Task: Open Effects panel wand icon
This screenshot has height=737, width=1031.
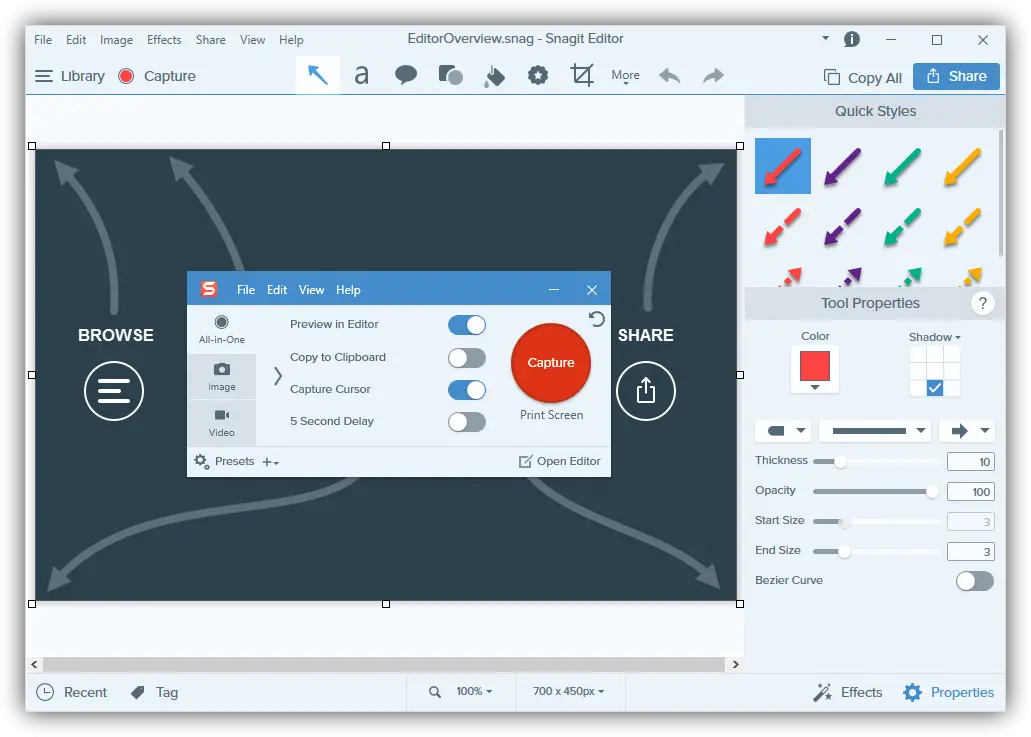Action: point(823,692)
